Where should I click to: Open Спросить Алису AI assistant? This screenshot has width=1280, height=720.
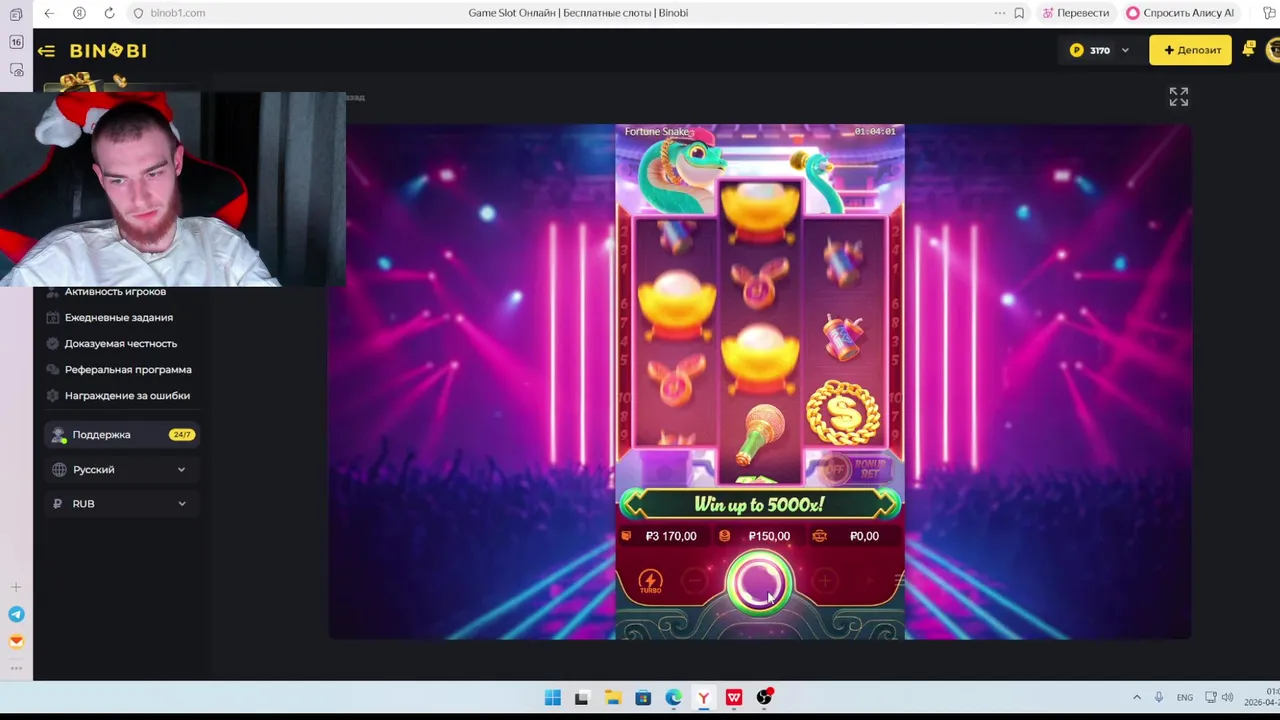(x=1180, y=13)
